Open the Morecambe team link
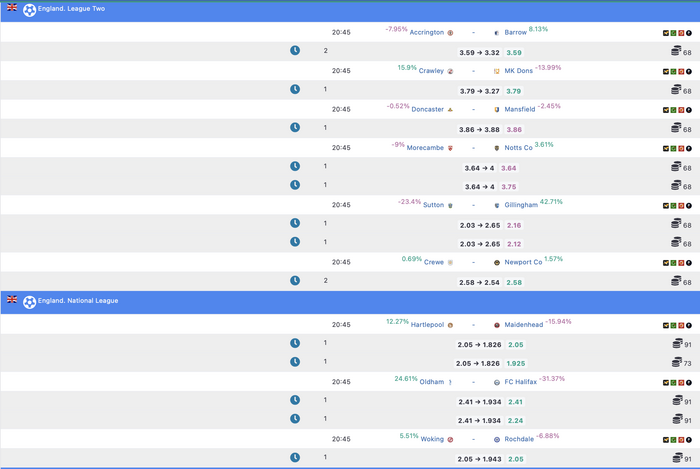This screenshot has height=469, width=700. click(425, 147)
